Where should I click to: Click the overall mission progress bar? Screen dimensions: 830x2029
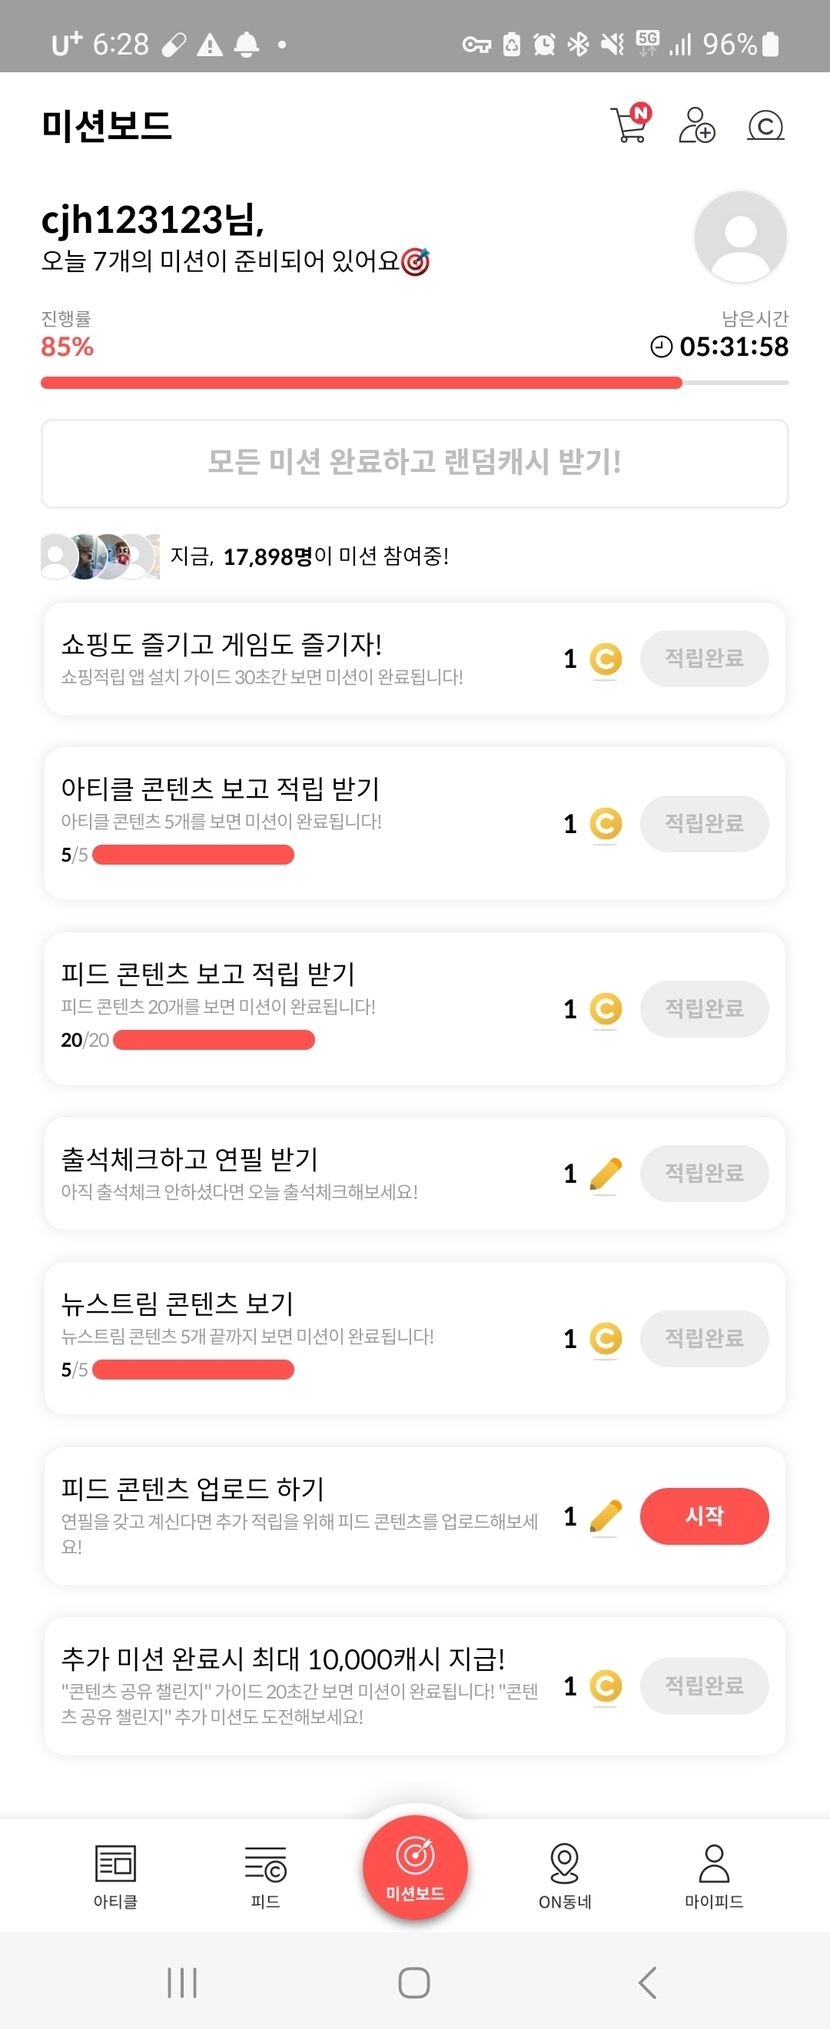pos(415,382)
